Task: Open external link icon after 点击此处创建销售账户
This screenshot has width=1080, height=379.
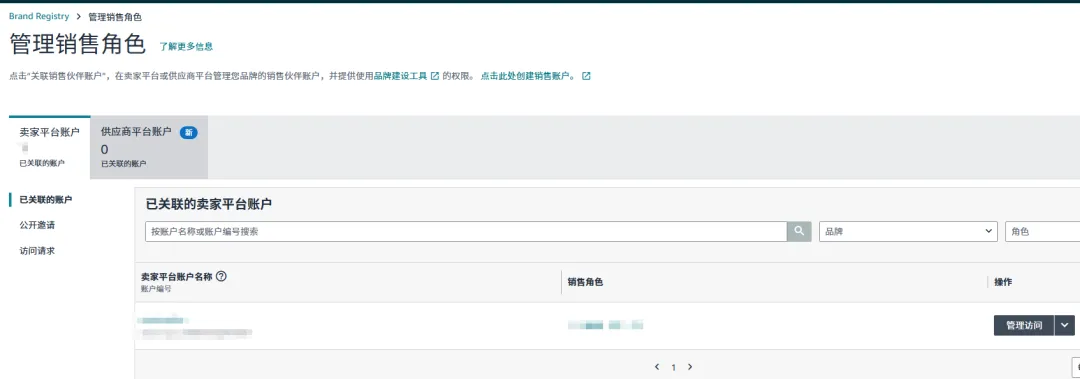Action: [586, 76]
